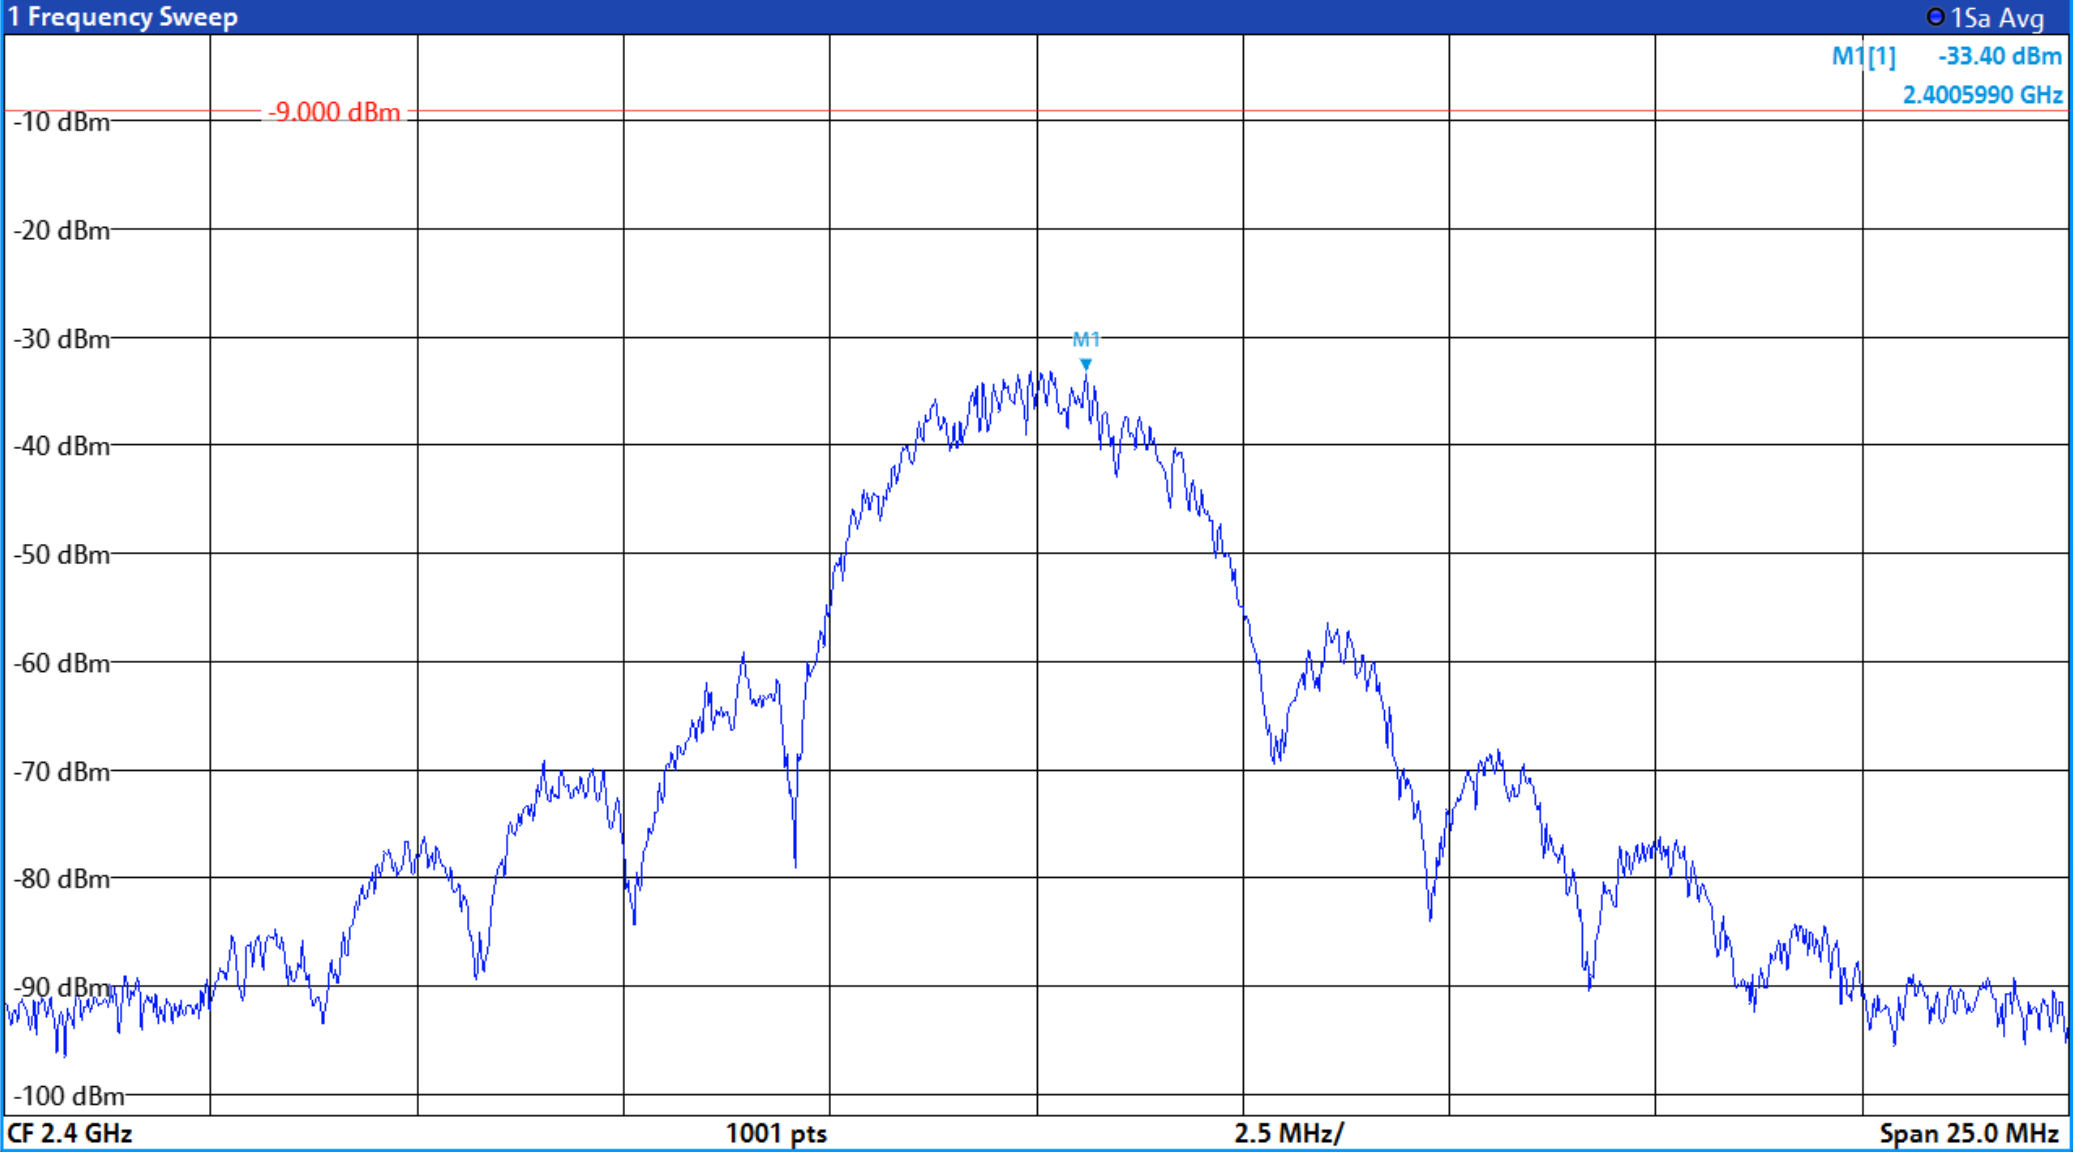Click the '-100 dBm' axis label
The width and height of the screenshot is (2073, 1152).
(x=69, y=1096)
